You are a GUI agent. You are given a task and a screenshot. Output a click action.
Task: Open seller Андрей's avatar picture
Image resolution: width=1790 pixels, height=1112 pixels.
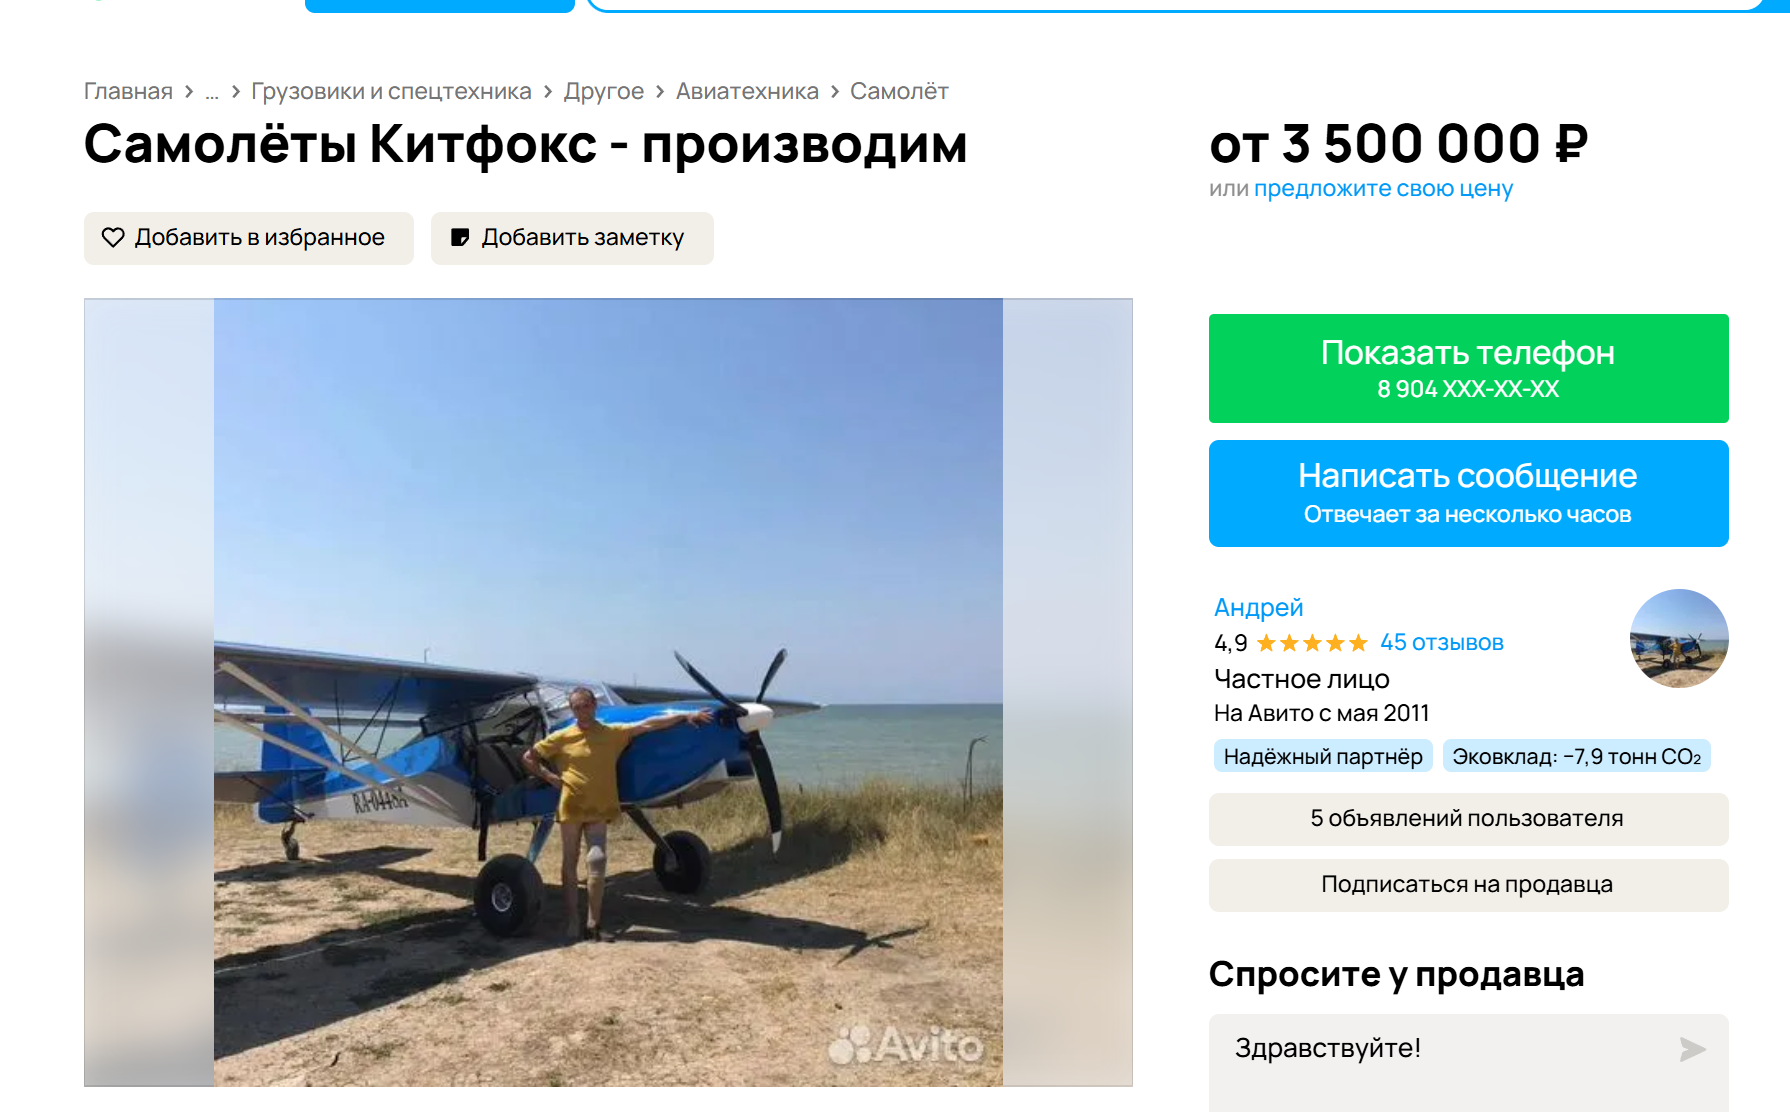tap(1679, 638)
